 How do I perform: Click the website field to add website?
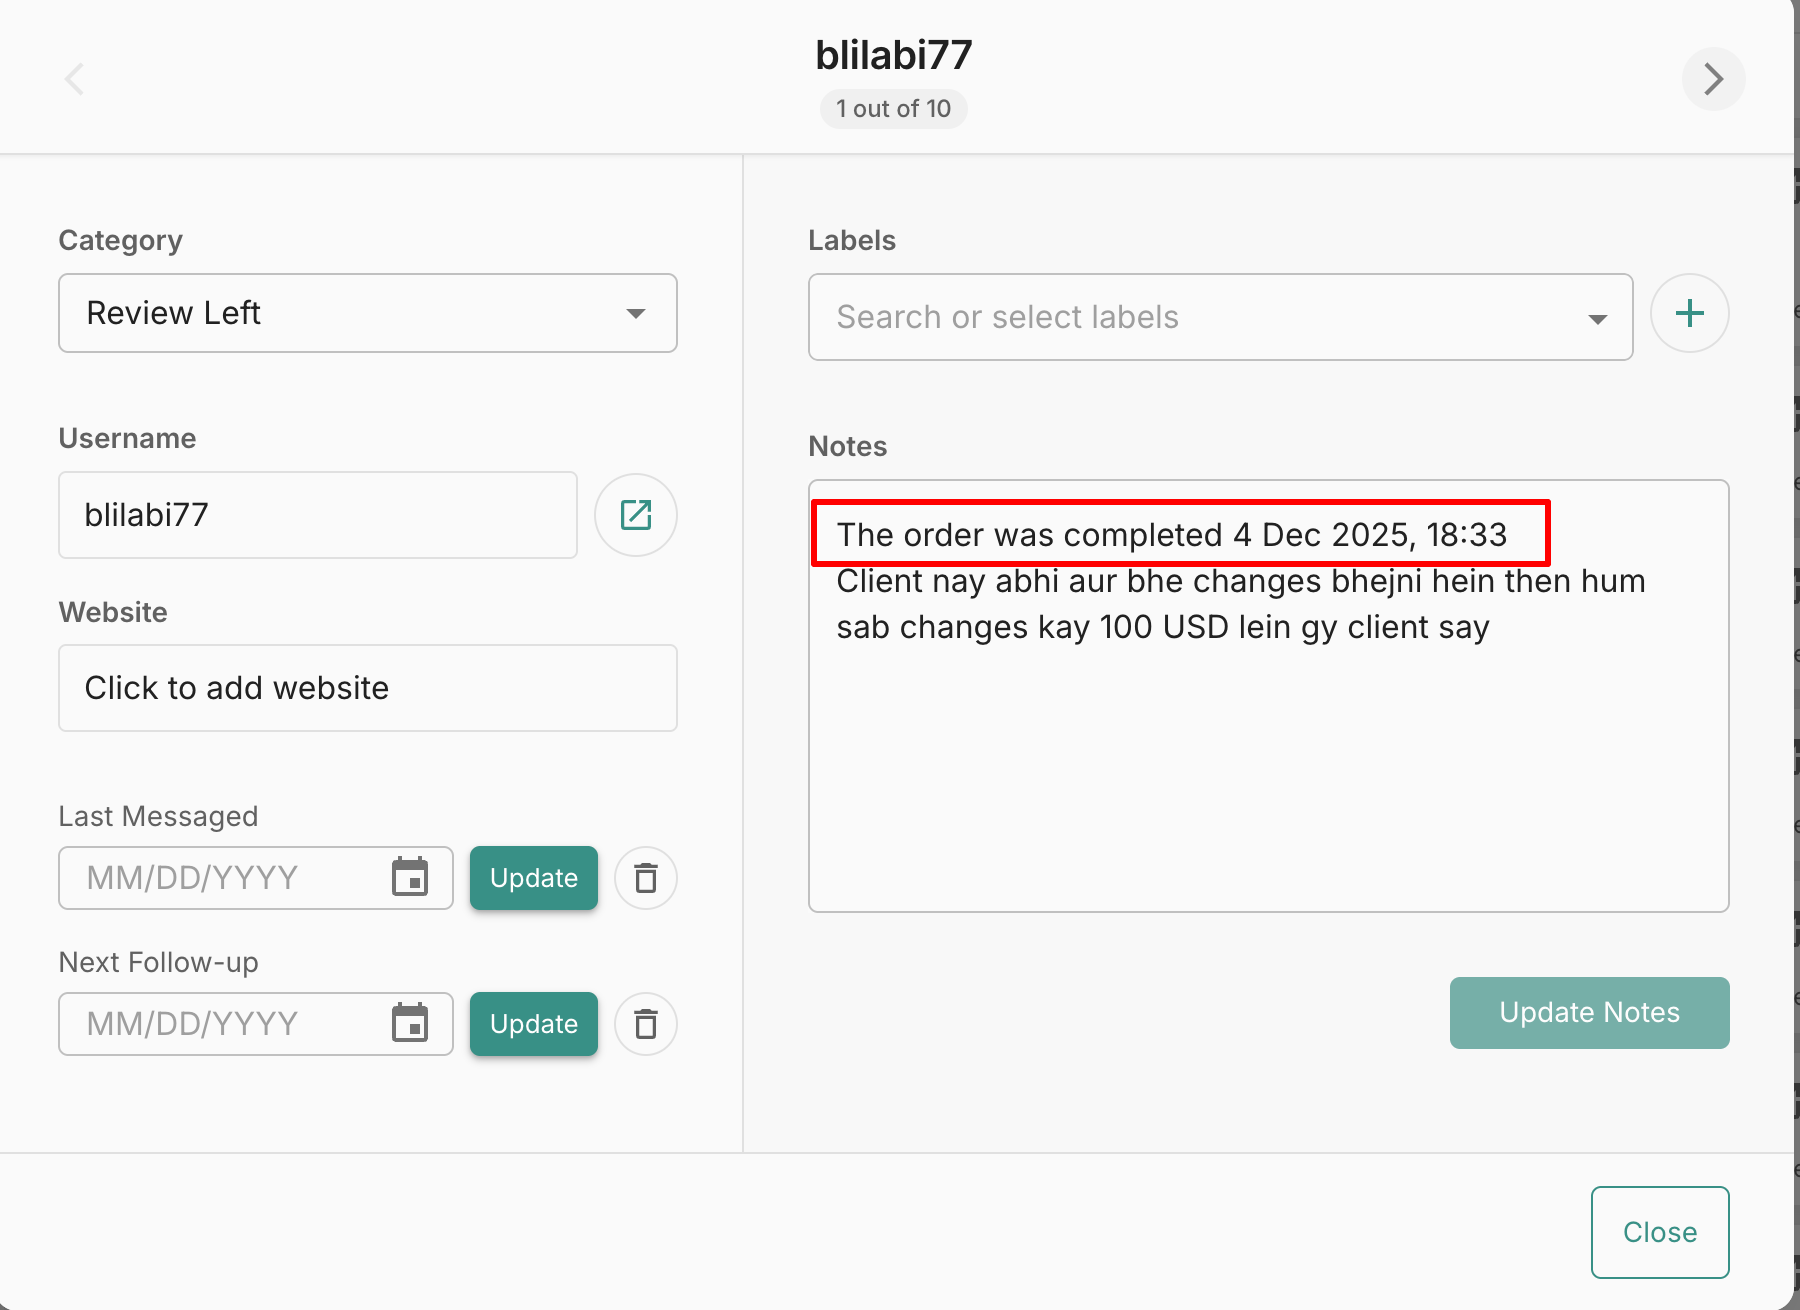click(367, 688)
